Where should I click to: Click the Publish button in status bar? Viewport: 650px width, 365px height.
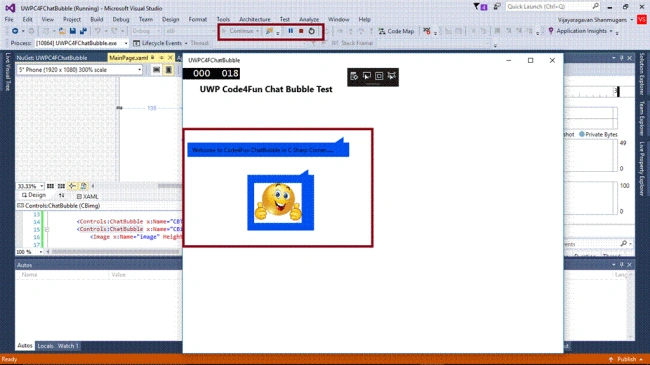(626, 359)
